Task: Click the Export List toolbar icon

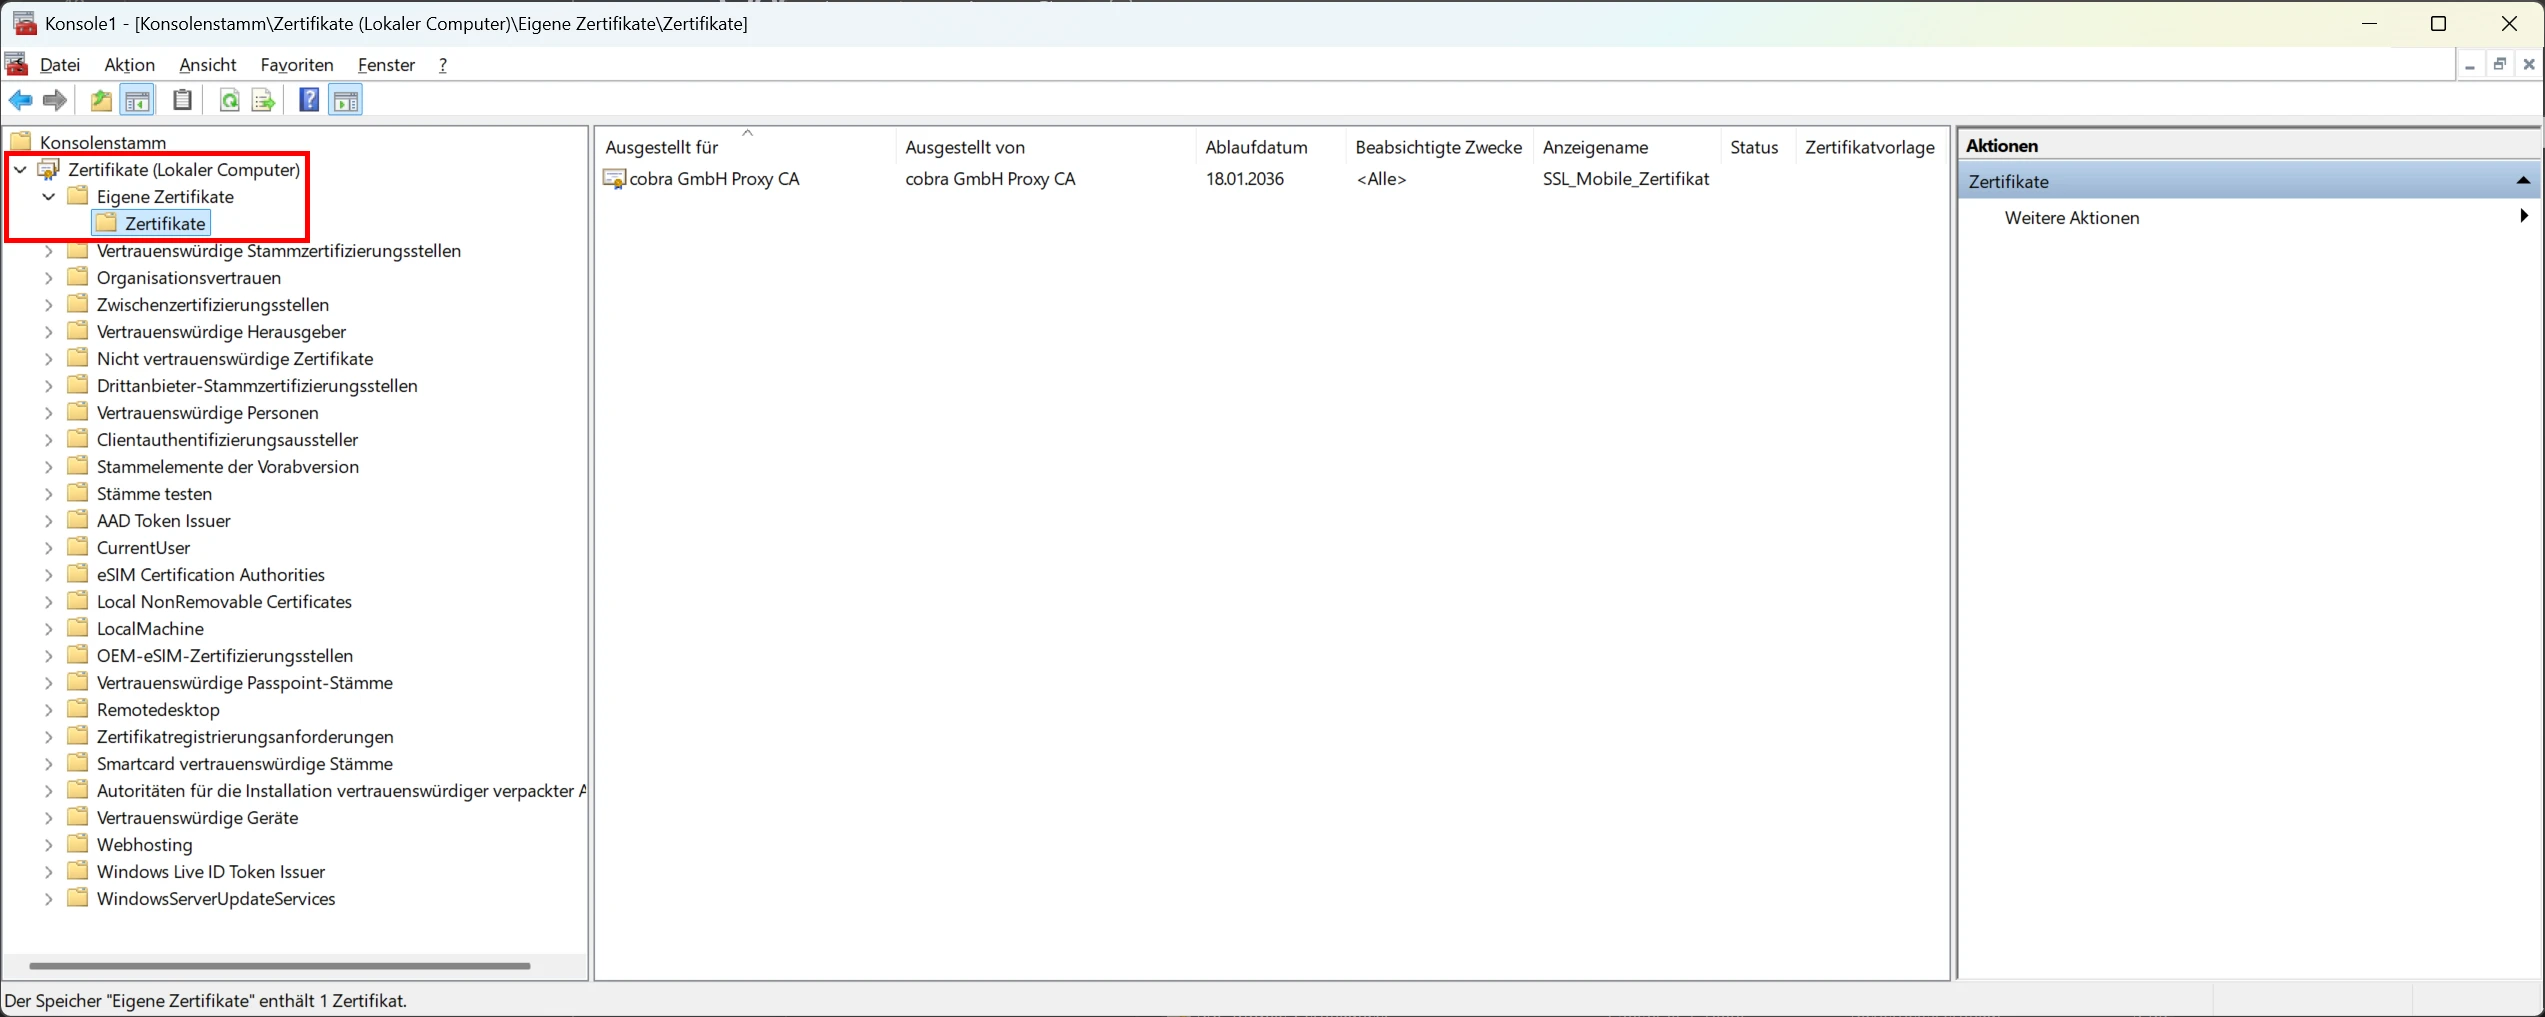Action: [263, 100]
